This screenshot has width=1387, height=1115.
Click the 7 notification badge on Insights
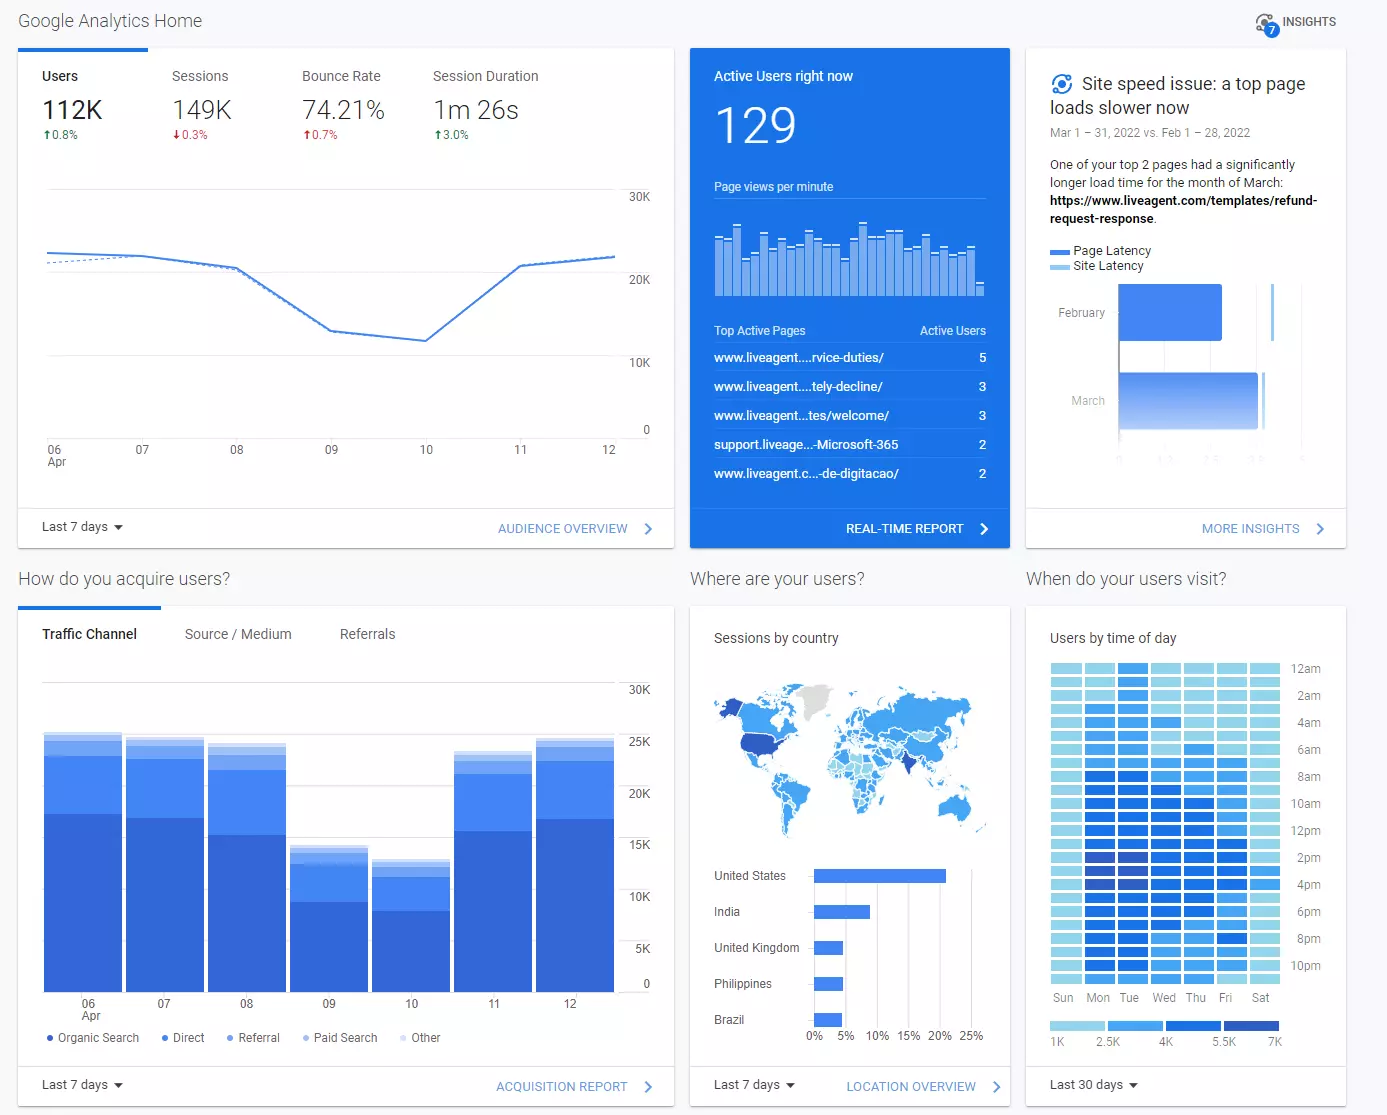(x=1271, y=30)
